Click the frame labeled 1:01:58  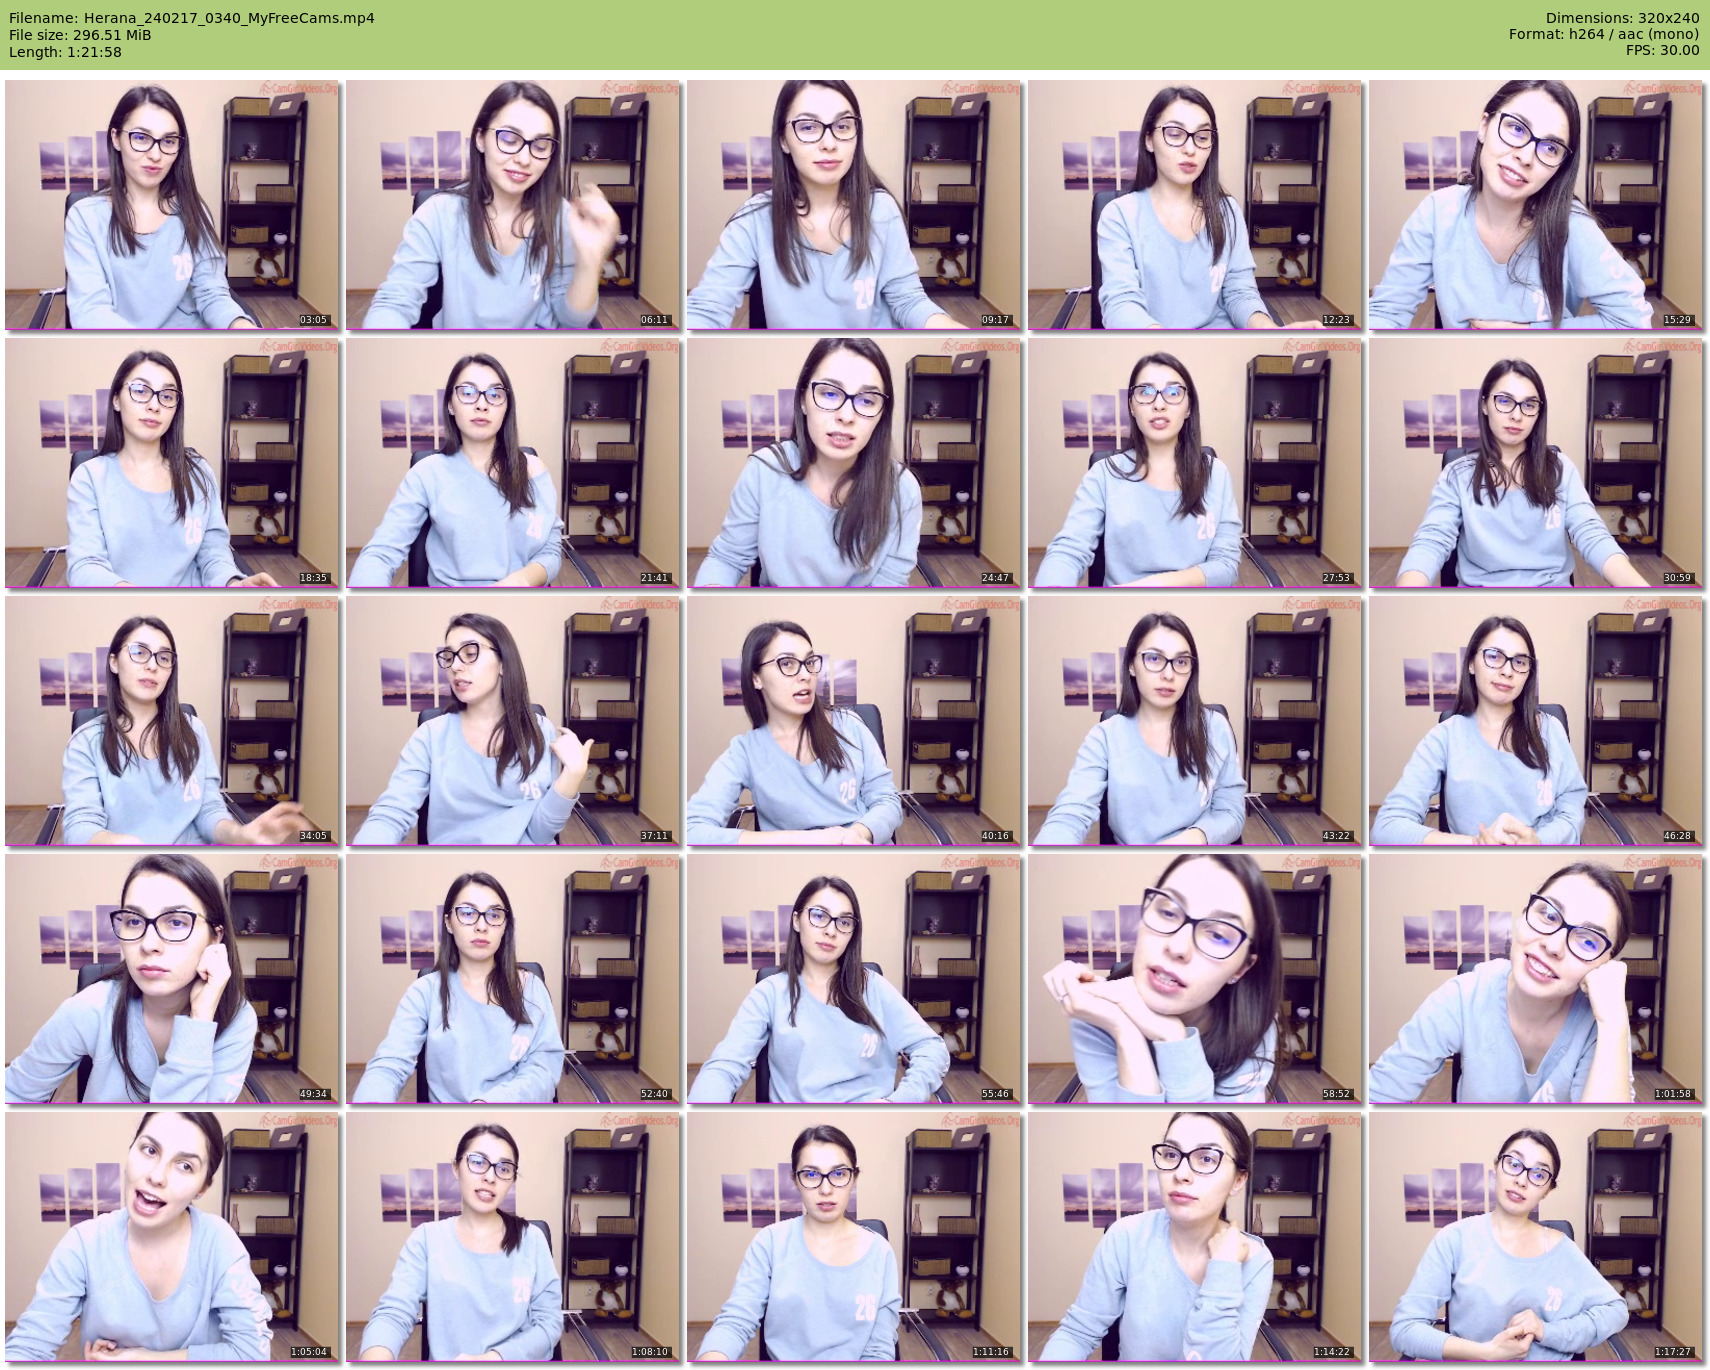[x=1536, y=979]
